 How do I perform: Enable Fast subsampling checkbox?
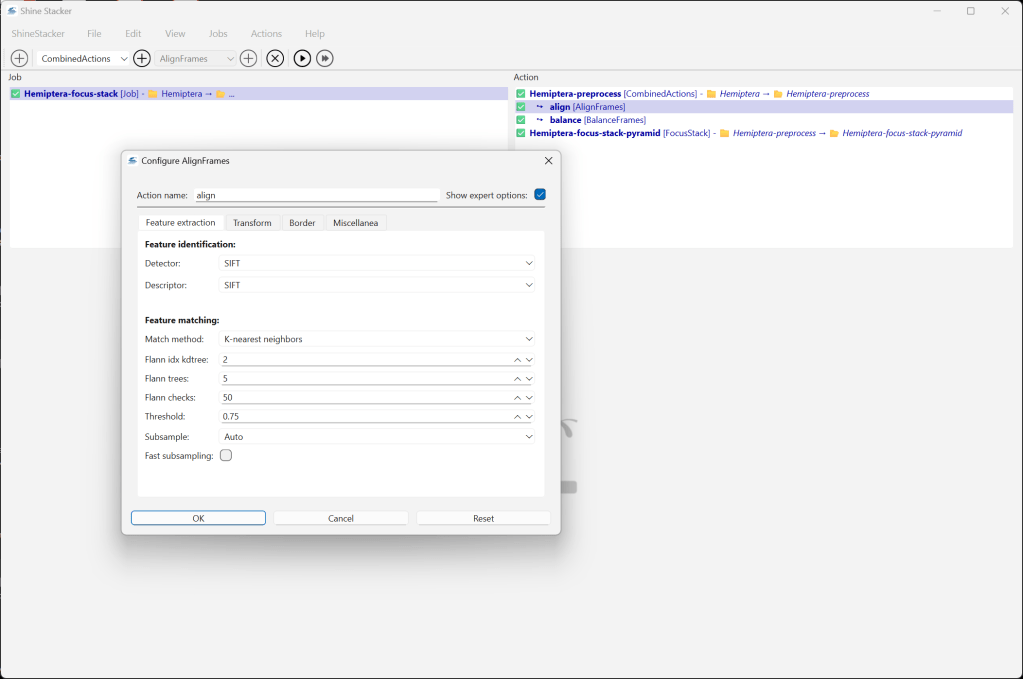click(226, 455)
